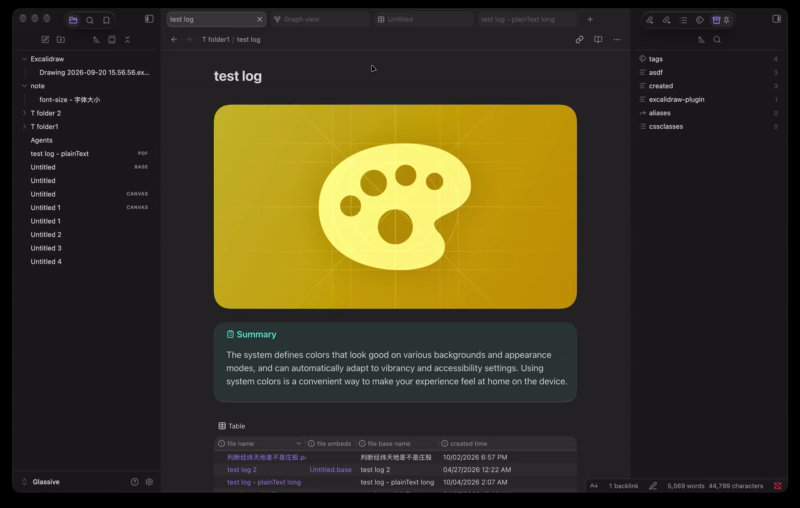Switch to the test log tab
This screenshot has width=800, height=508.
[x=216, y=19]
